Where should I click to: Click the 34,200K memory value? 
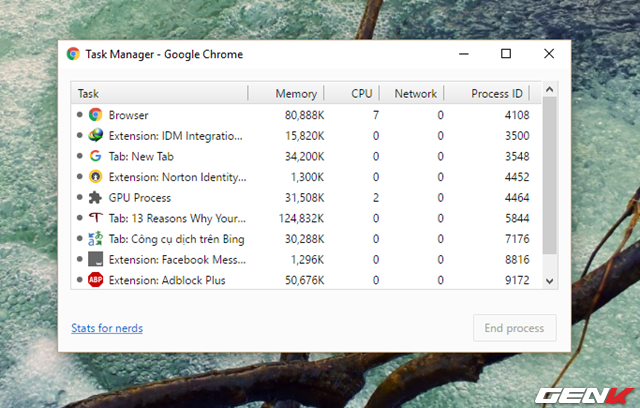coord(304,157)
